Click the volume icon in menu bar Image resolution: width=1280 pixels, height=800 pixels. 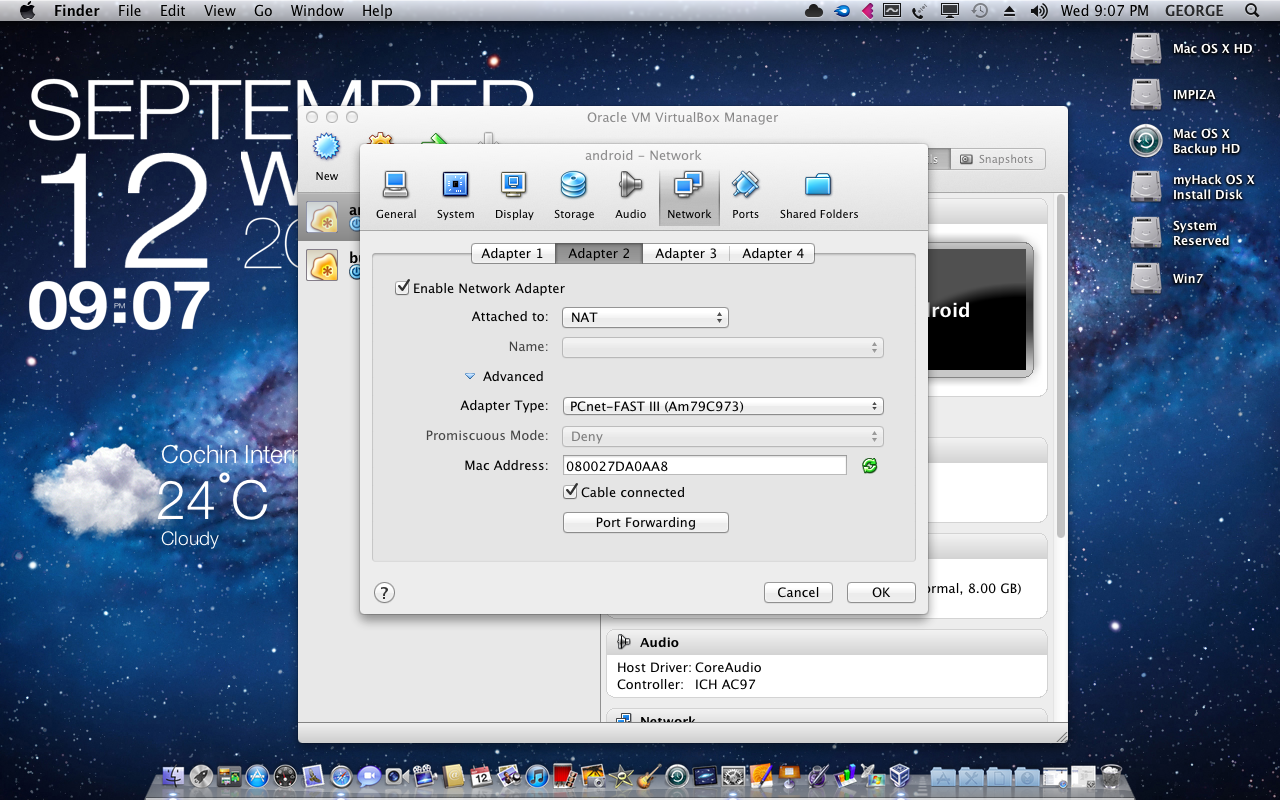[x=1039, y=11]
